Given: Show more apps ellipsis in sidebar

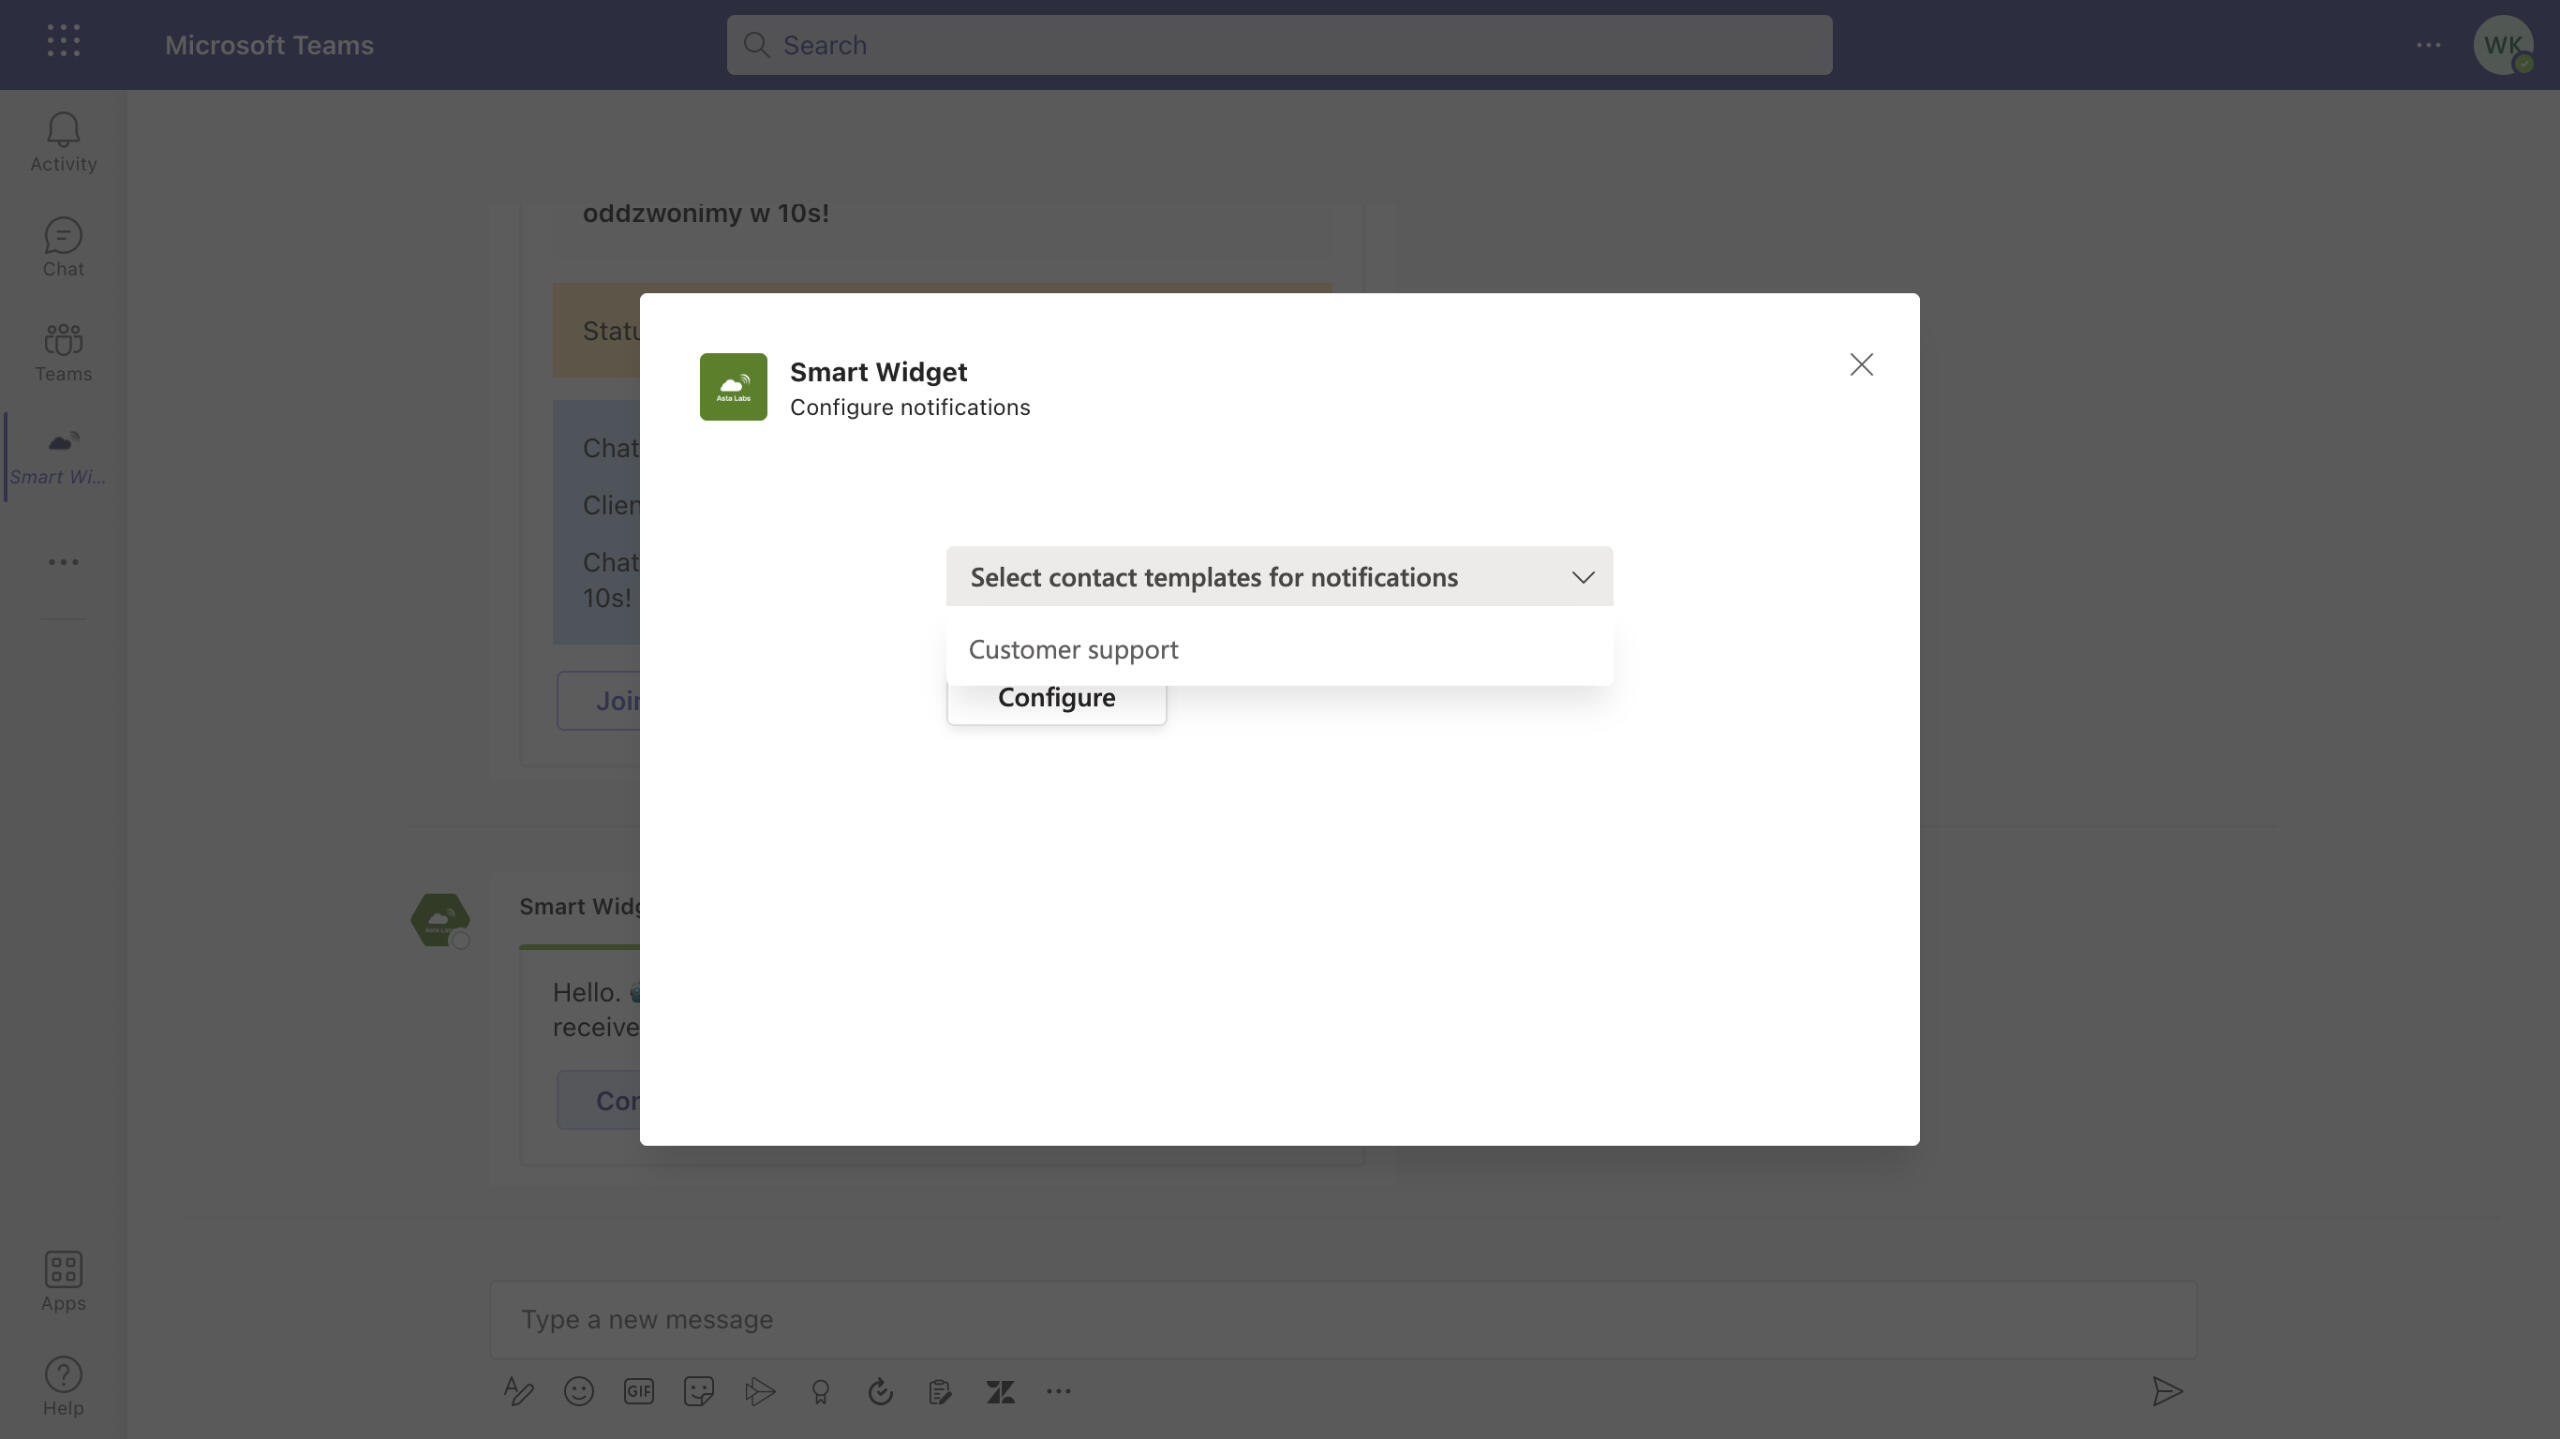Looking at the screenshot, I should pyautogui.click(x=63, y=562).
